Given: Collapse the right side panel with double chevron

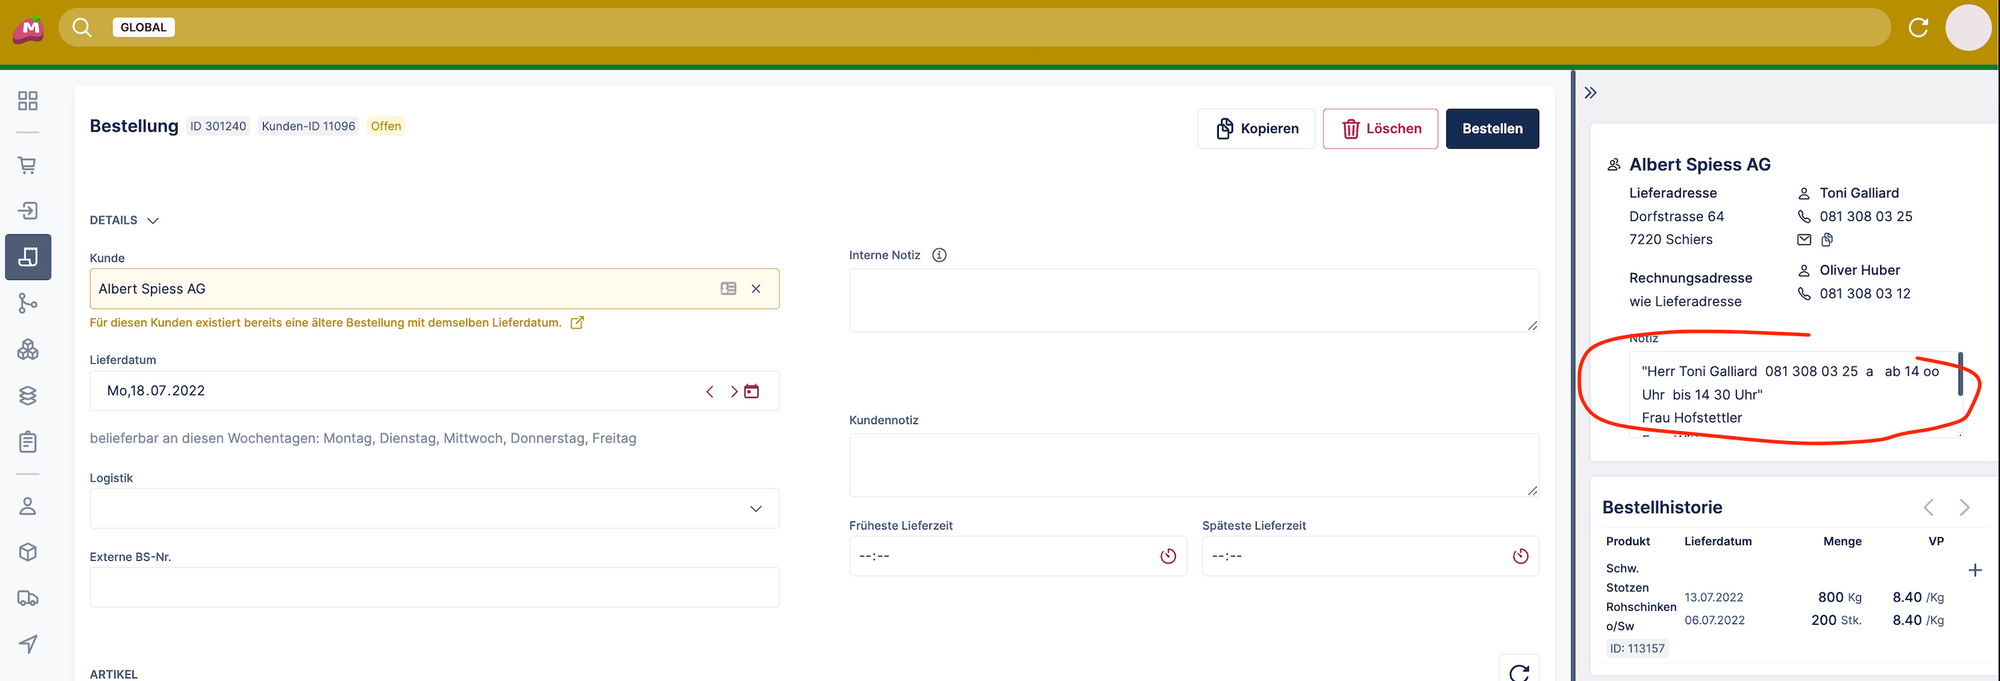Looking at the screenshot, I should (1591, 93).
